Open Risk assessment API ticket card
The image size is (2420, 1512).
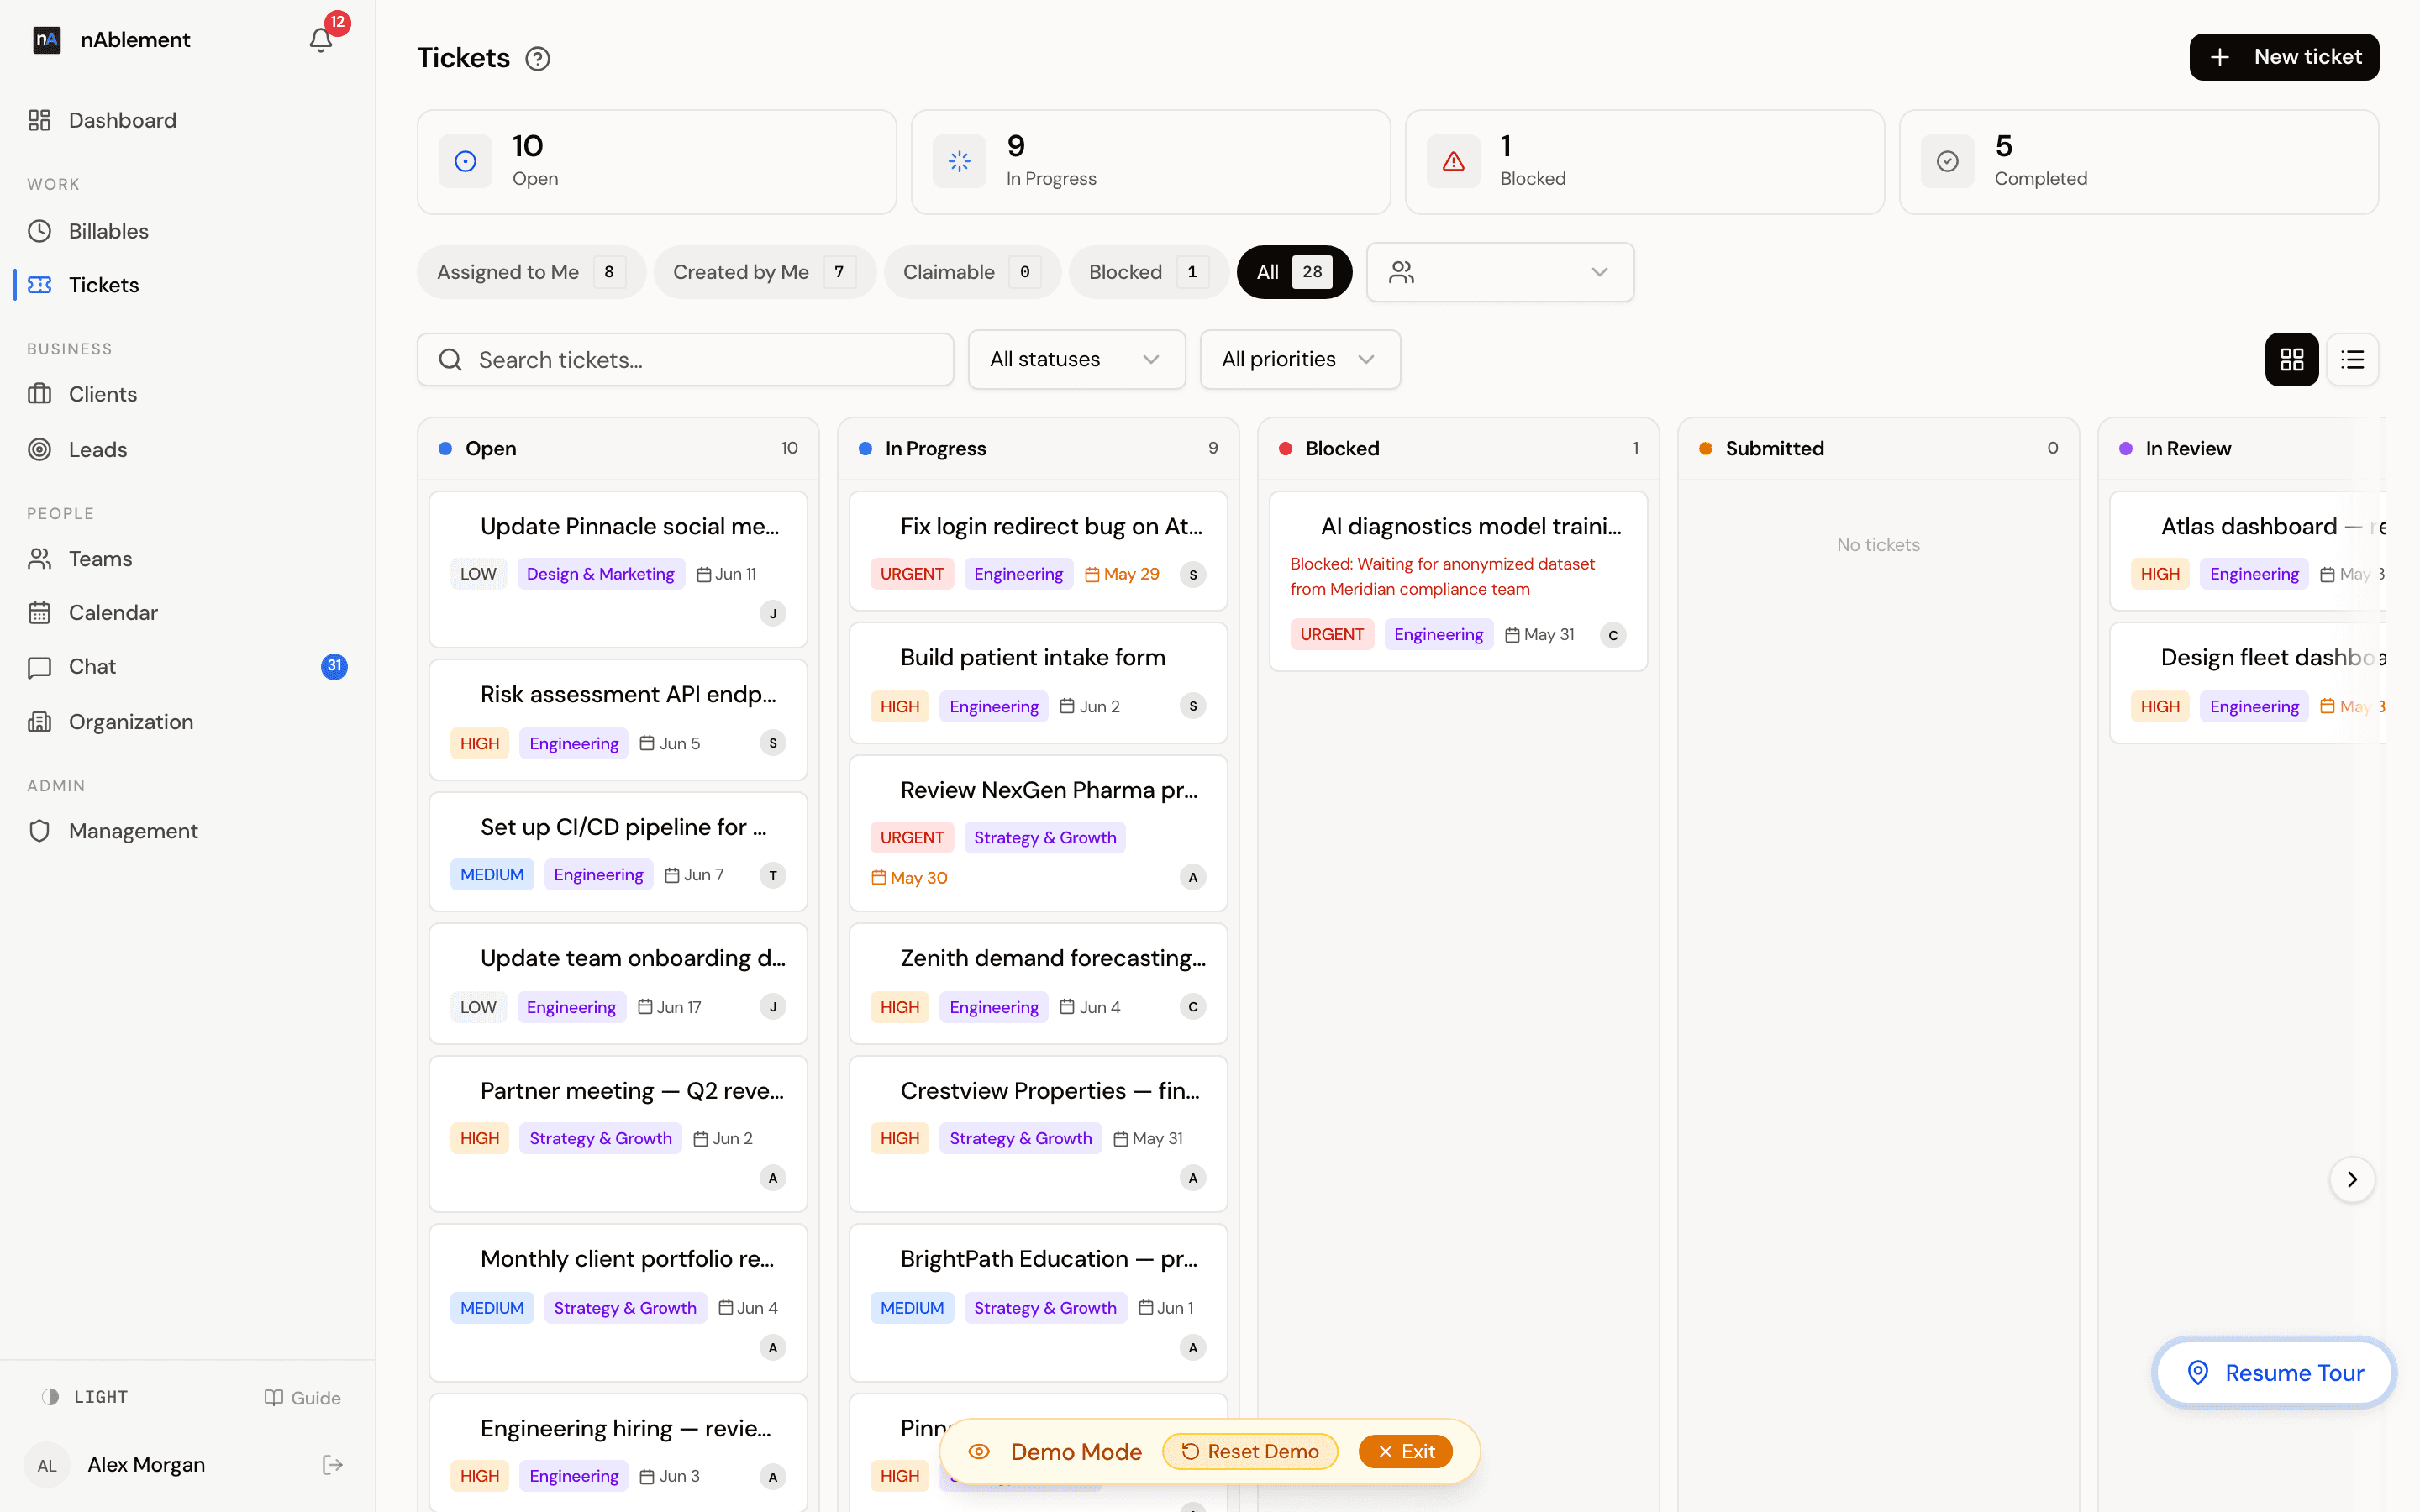click(618, 720)
